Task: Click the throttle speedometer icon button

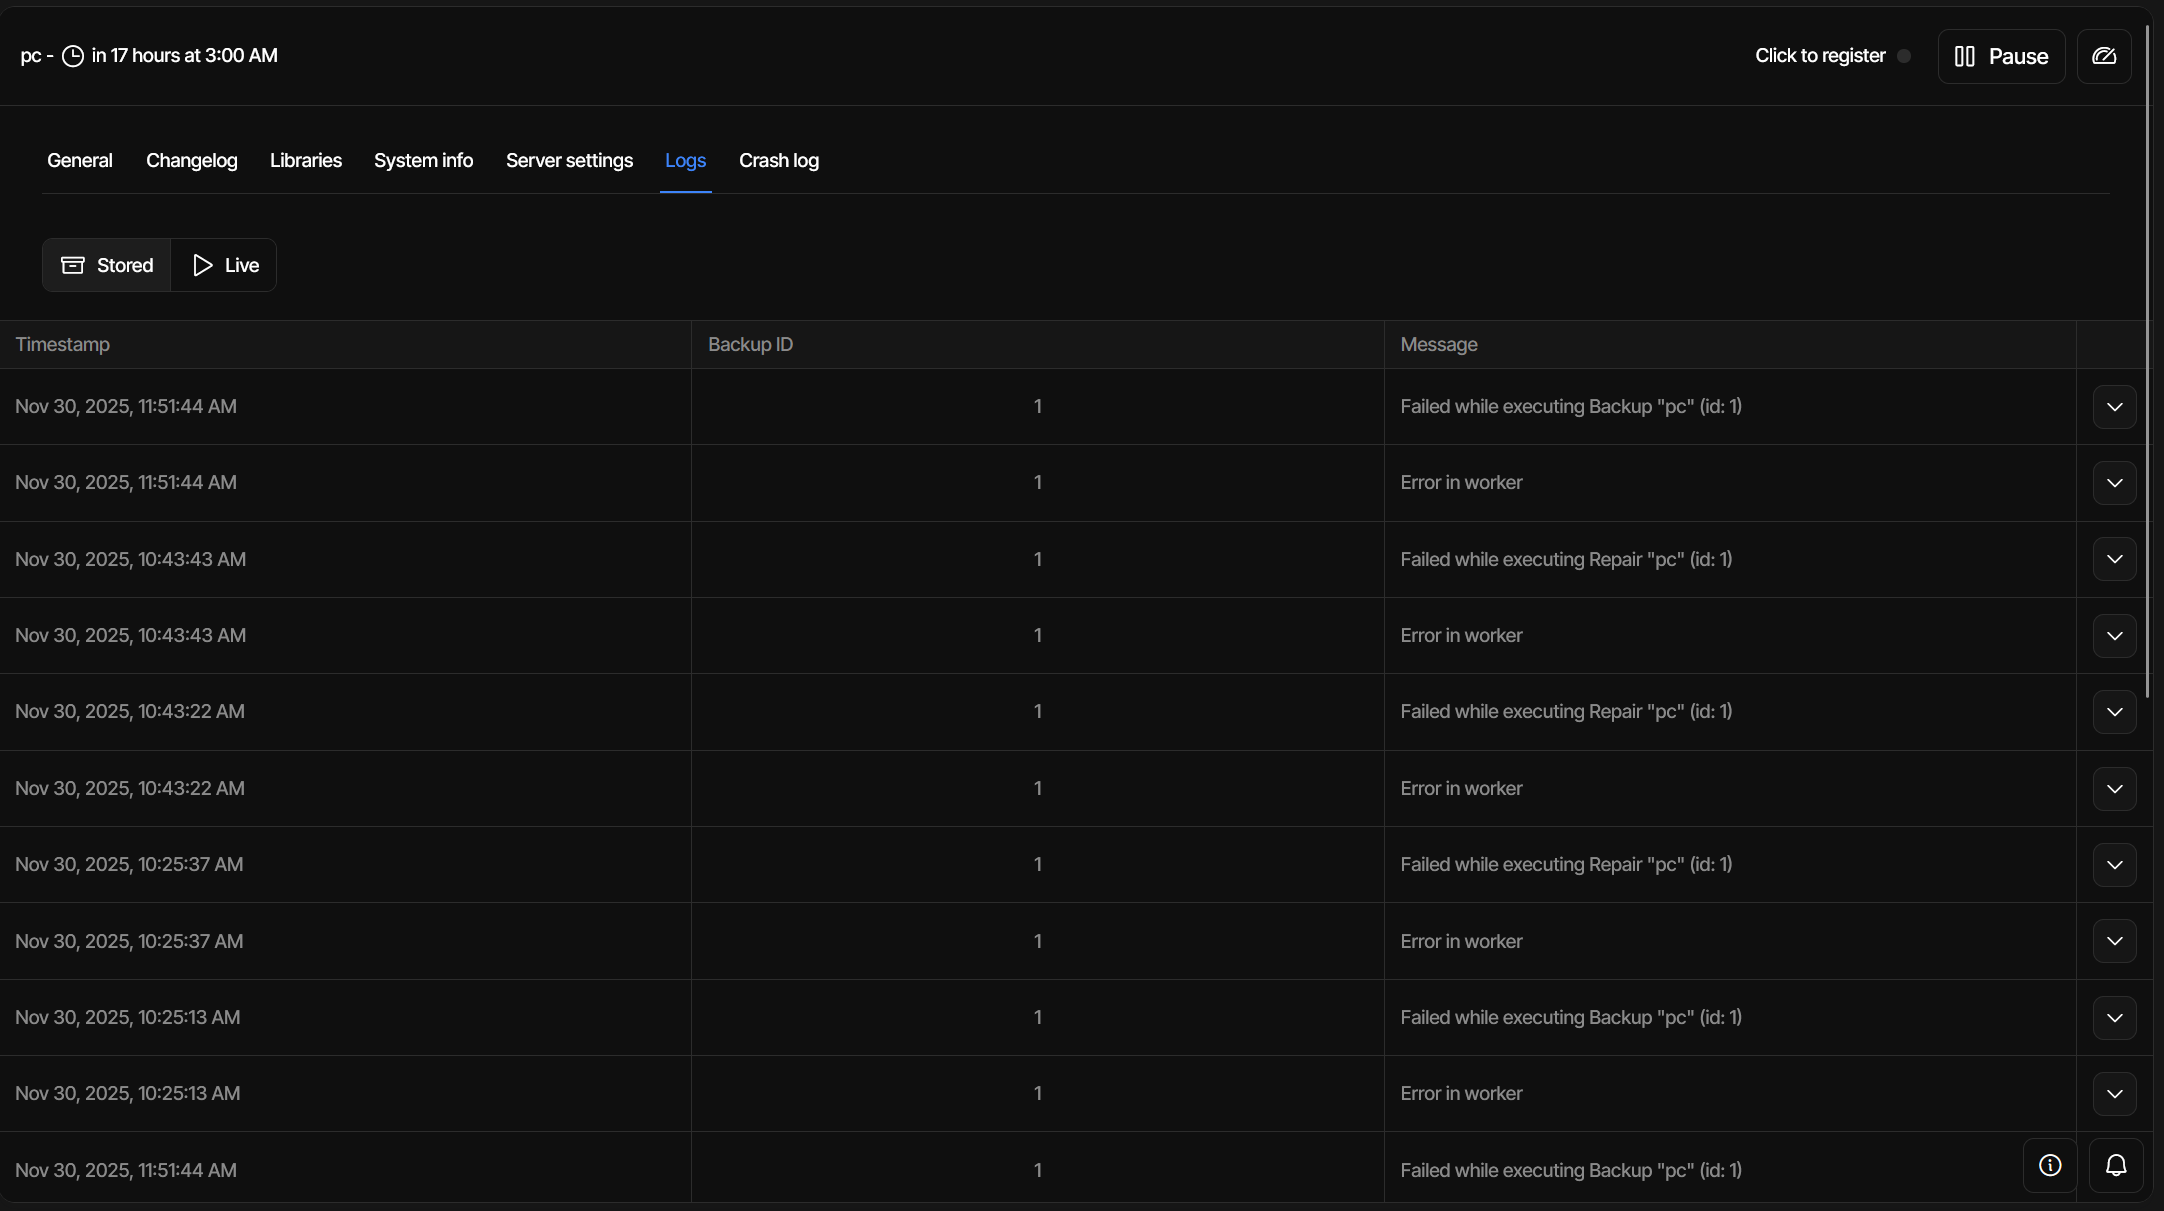Action: (2104, 56)
